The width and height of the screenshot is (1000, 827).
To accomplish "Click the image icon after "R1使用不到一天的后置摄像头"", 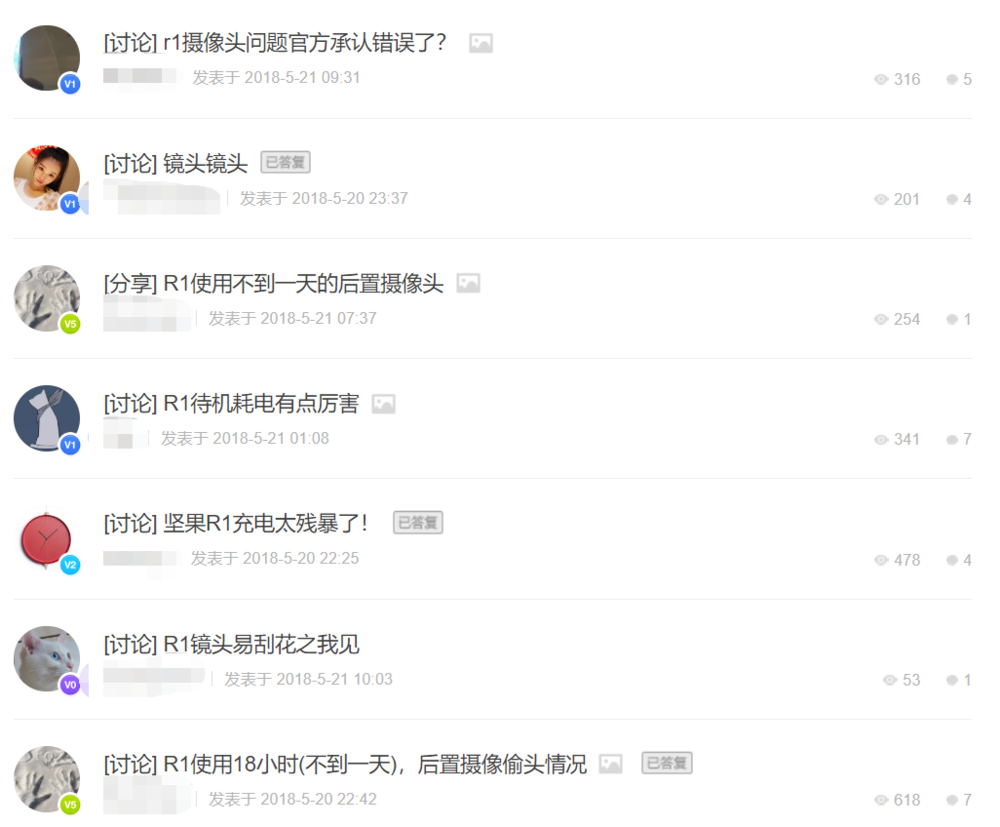I will click(x=468, y=283).
